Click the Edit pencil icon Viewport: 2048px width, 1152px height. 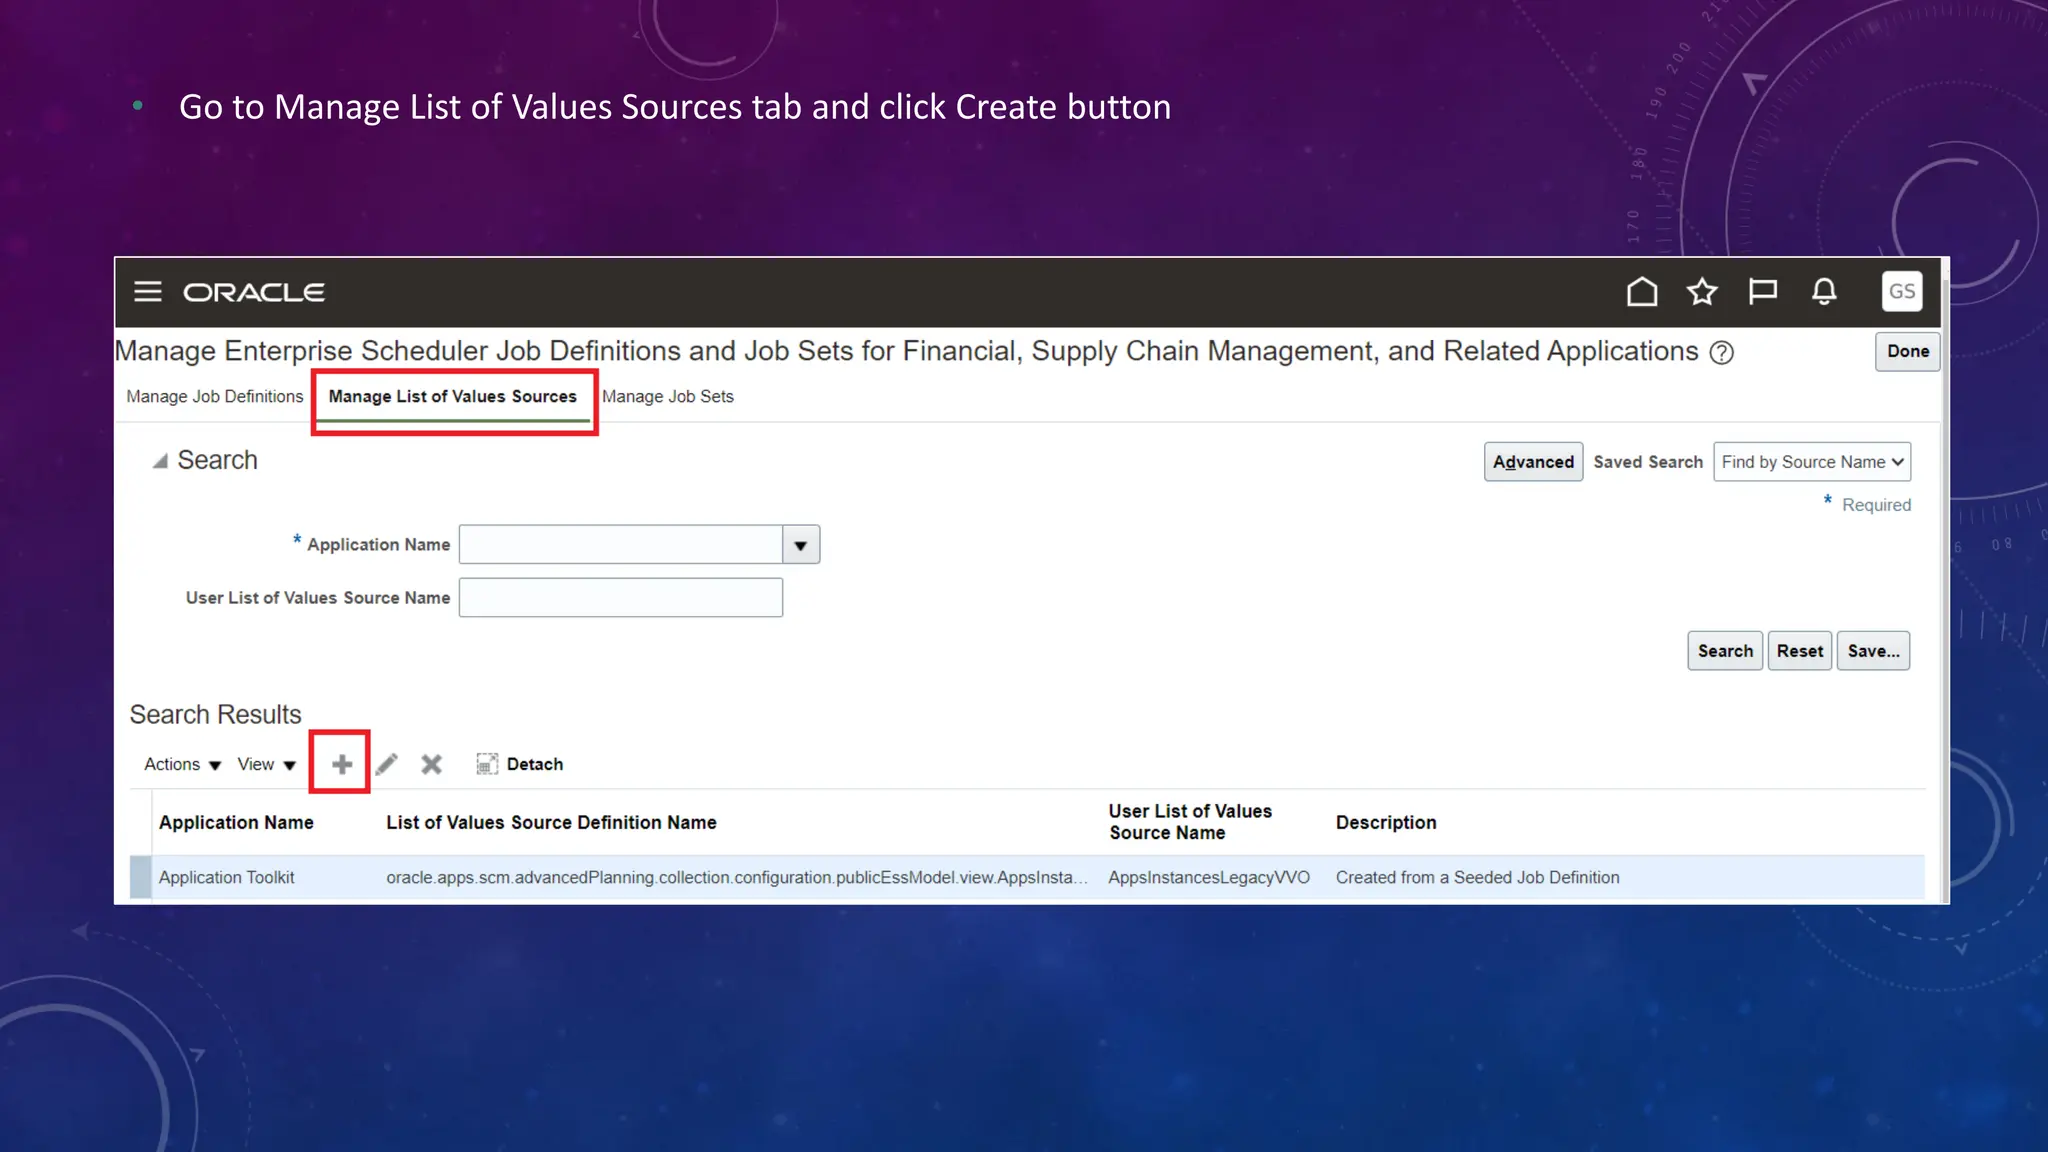(x=387, y=764)
